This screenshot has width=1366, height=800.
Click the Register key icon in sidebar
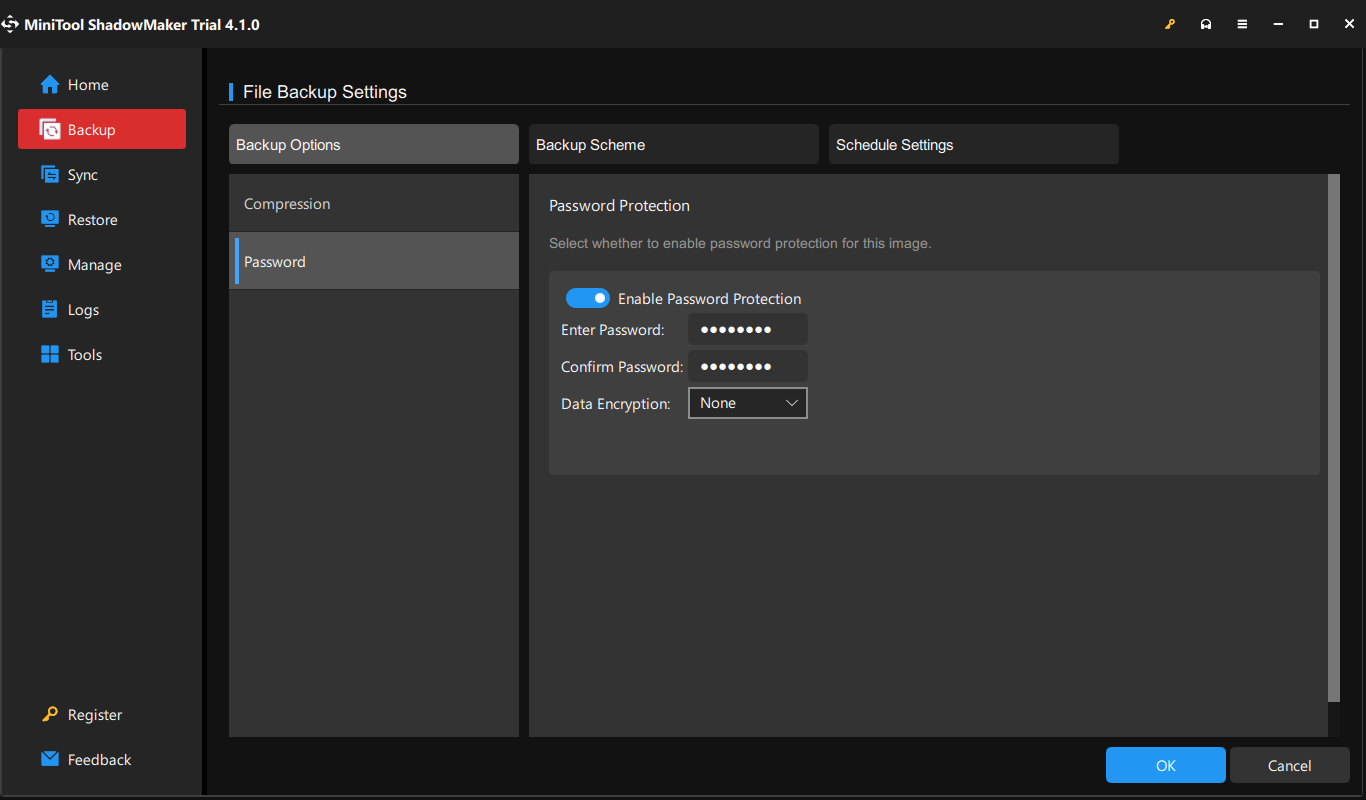click(x=50, y=715)
